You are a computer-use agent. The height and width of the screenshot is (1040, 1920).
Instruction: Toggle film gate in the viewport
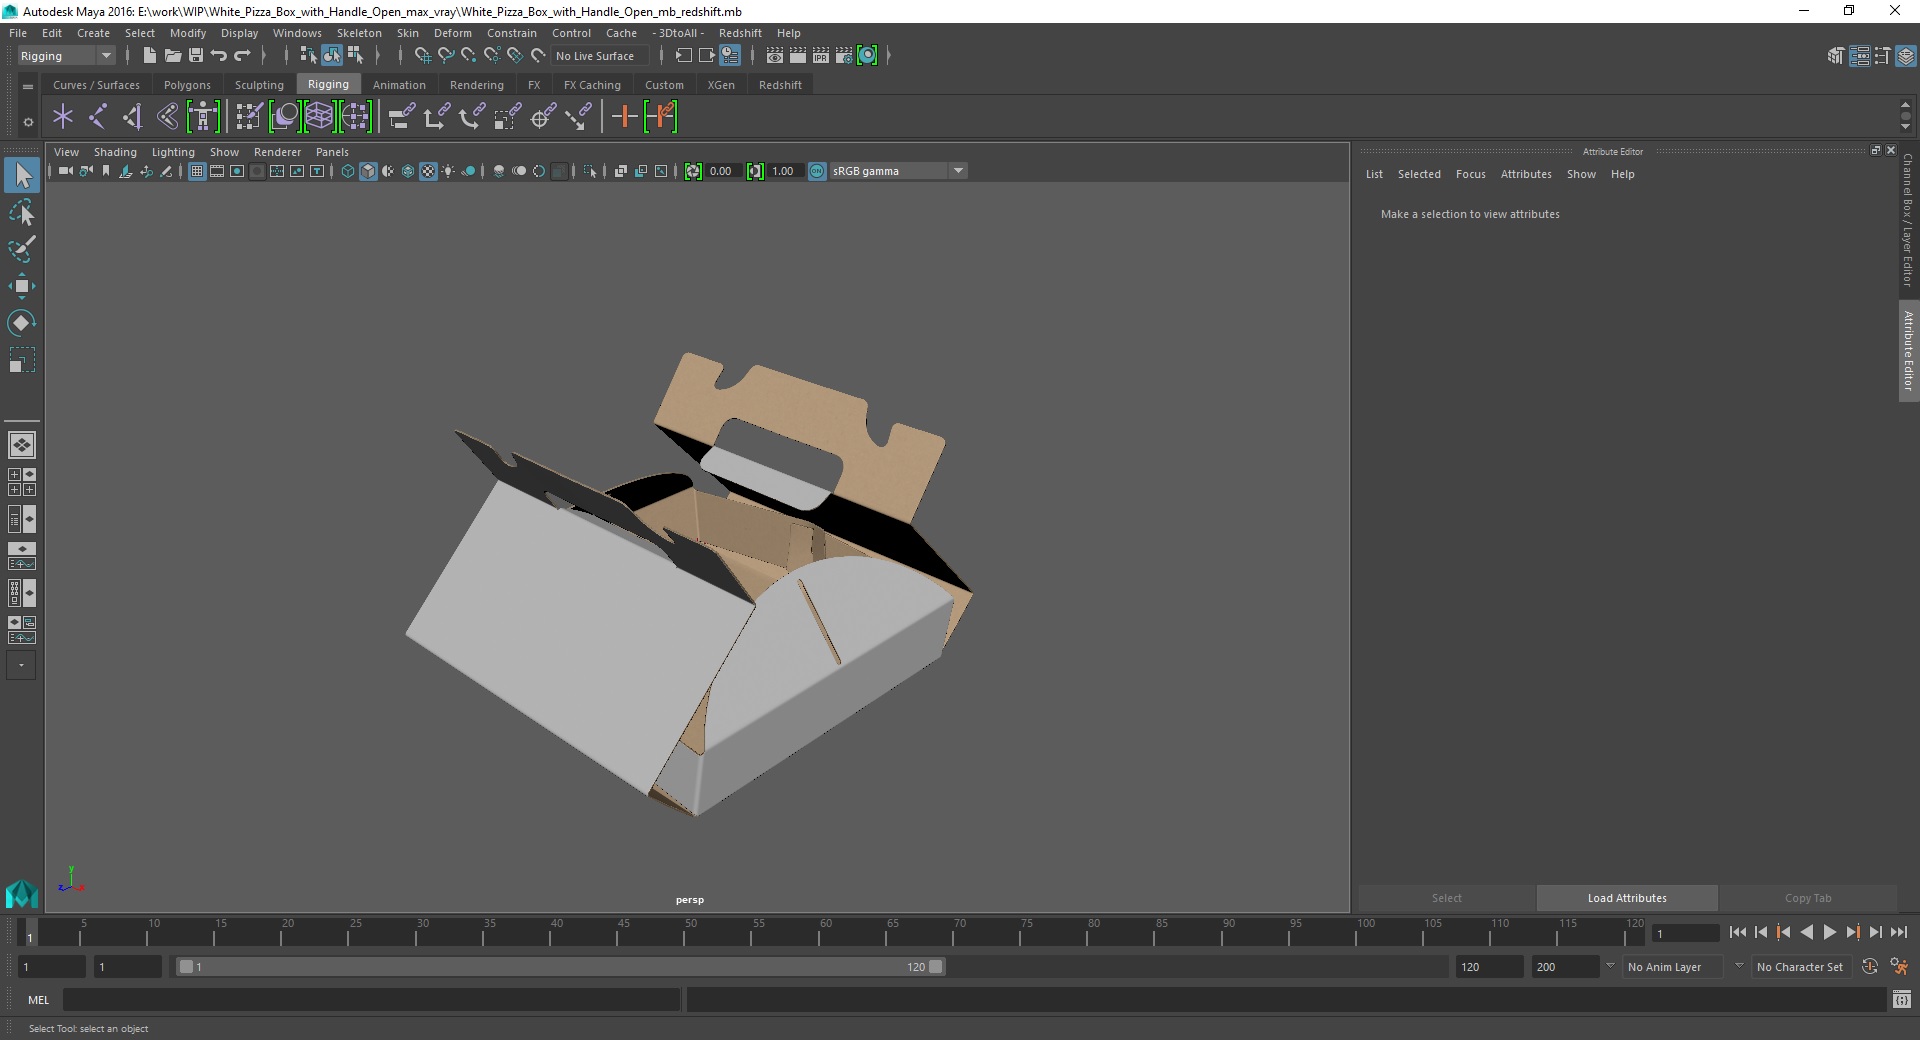[x=217, y=171]
